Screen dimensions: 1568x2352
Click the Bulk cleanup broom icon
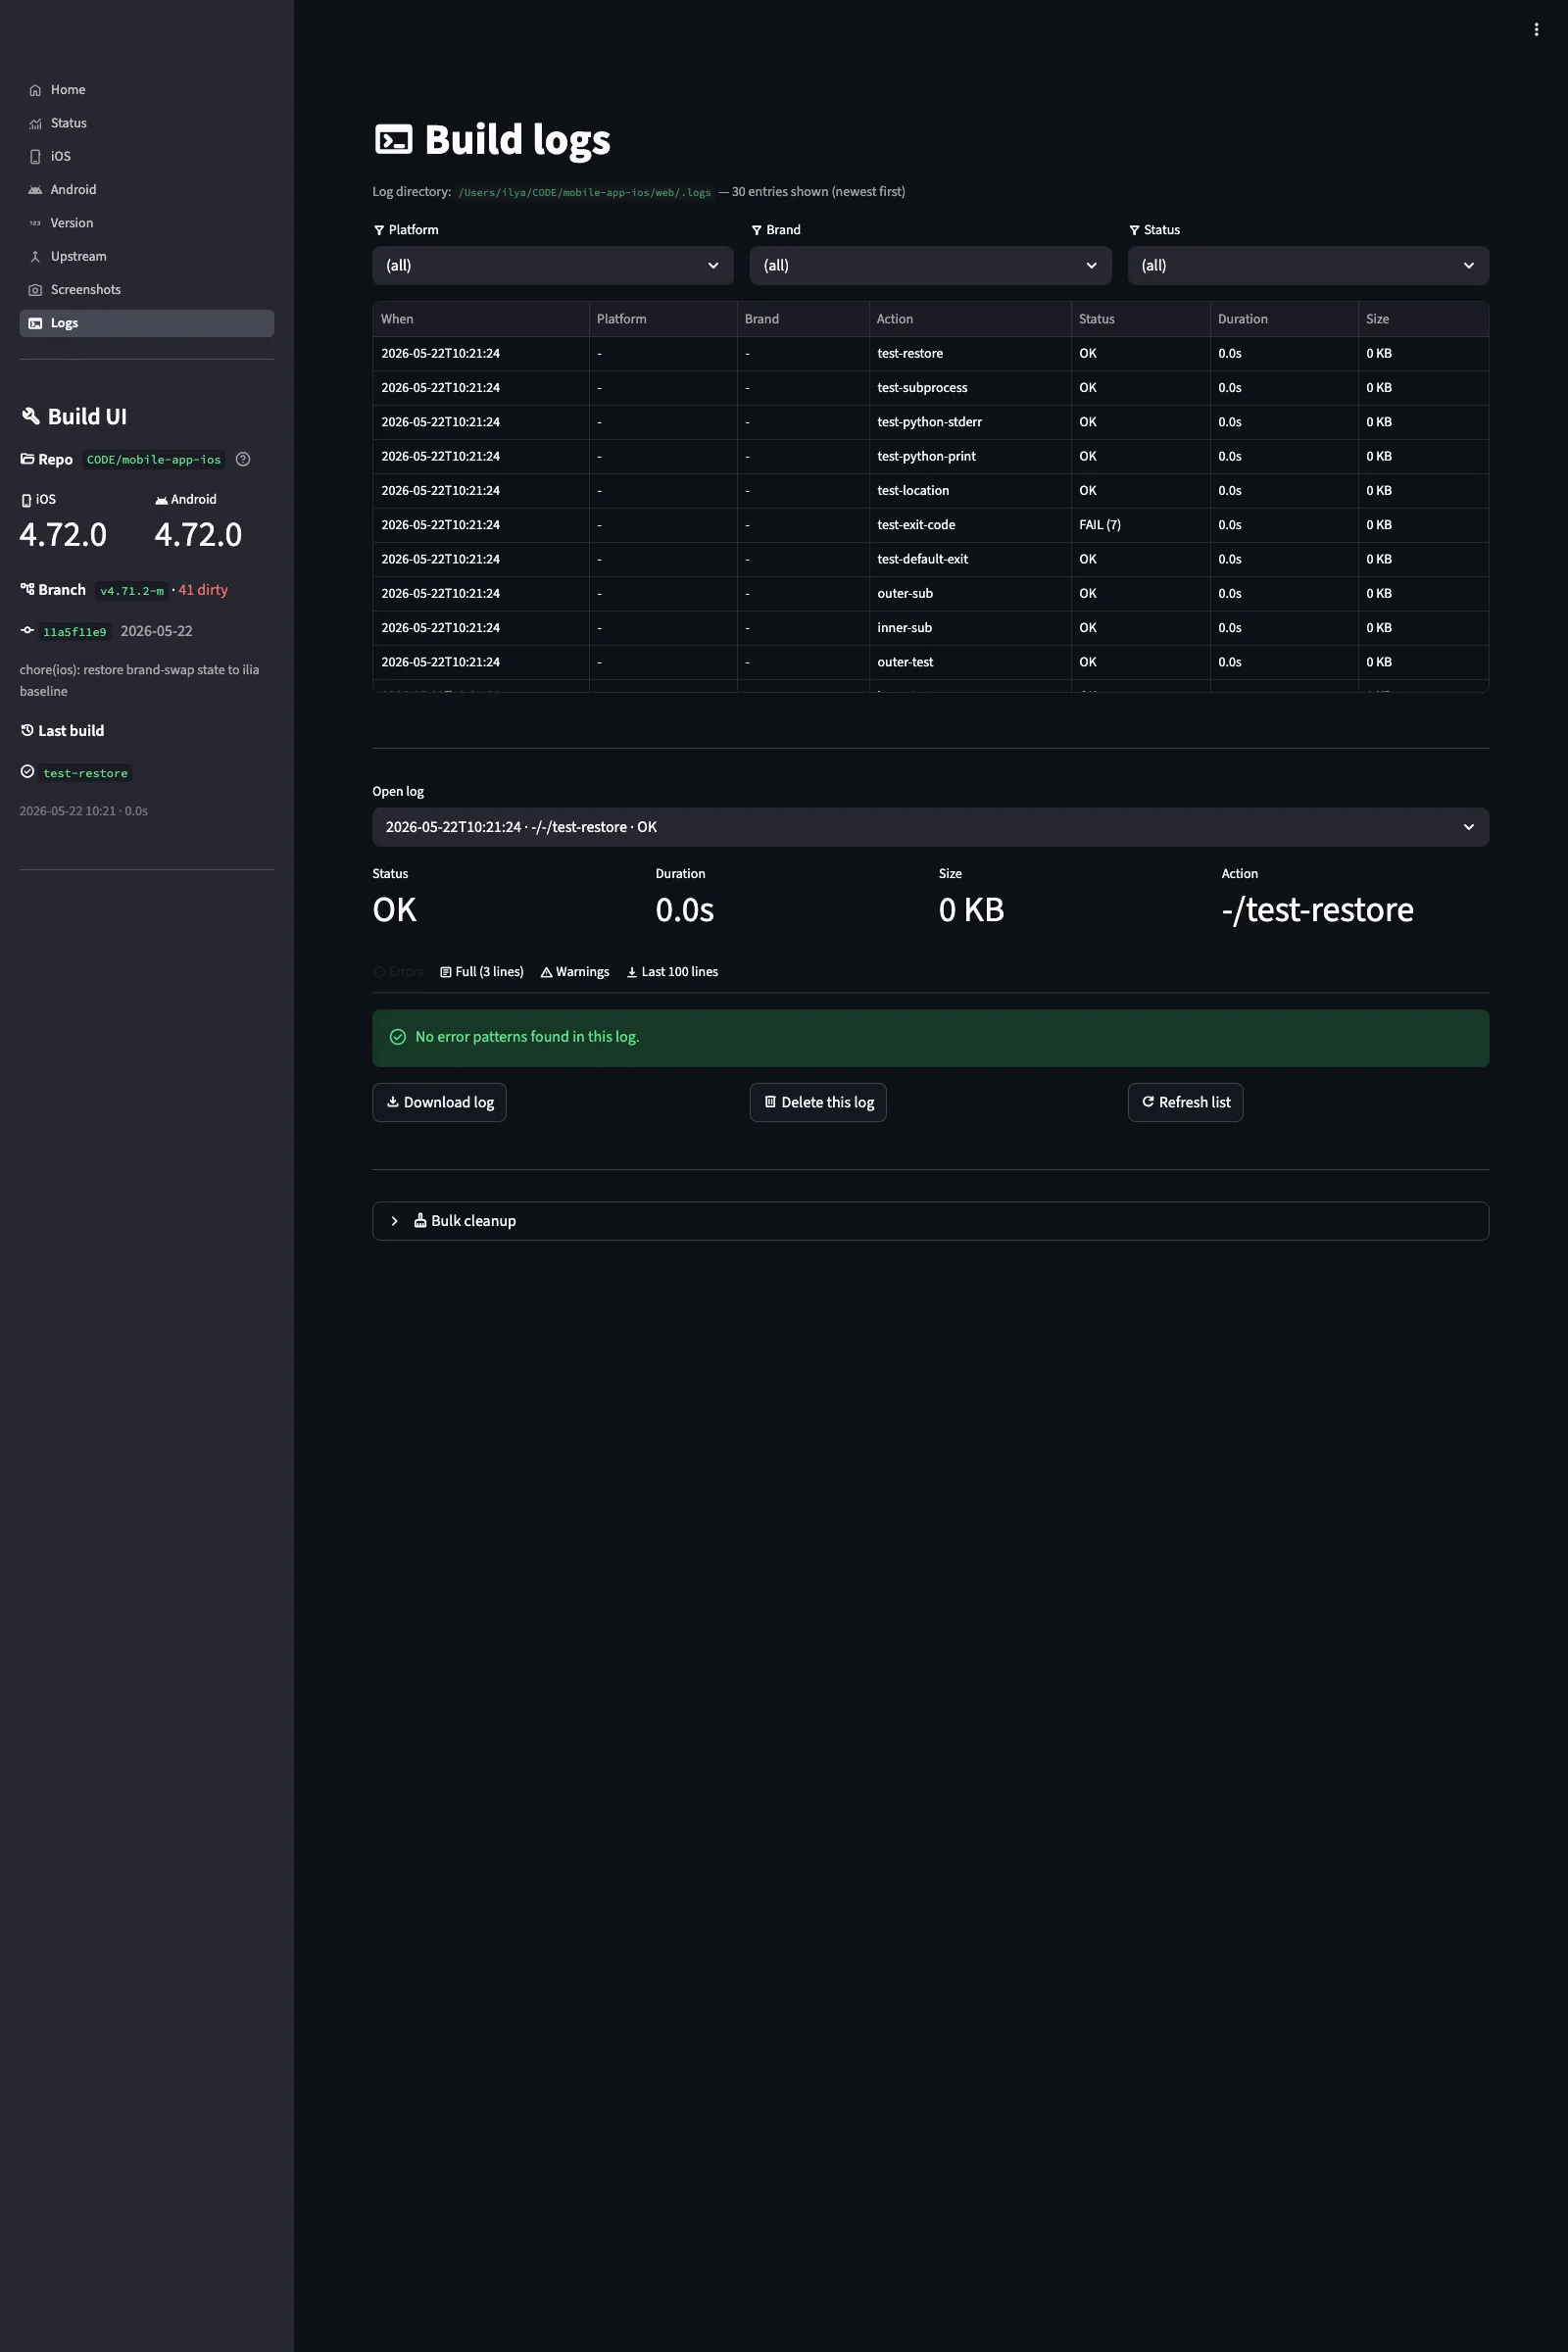coord(420,1220)
